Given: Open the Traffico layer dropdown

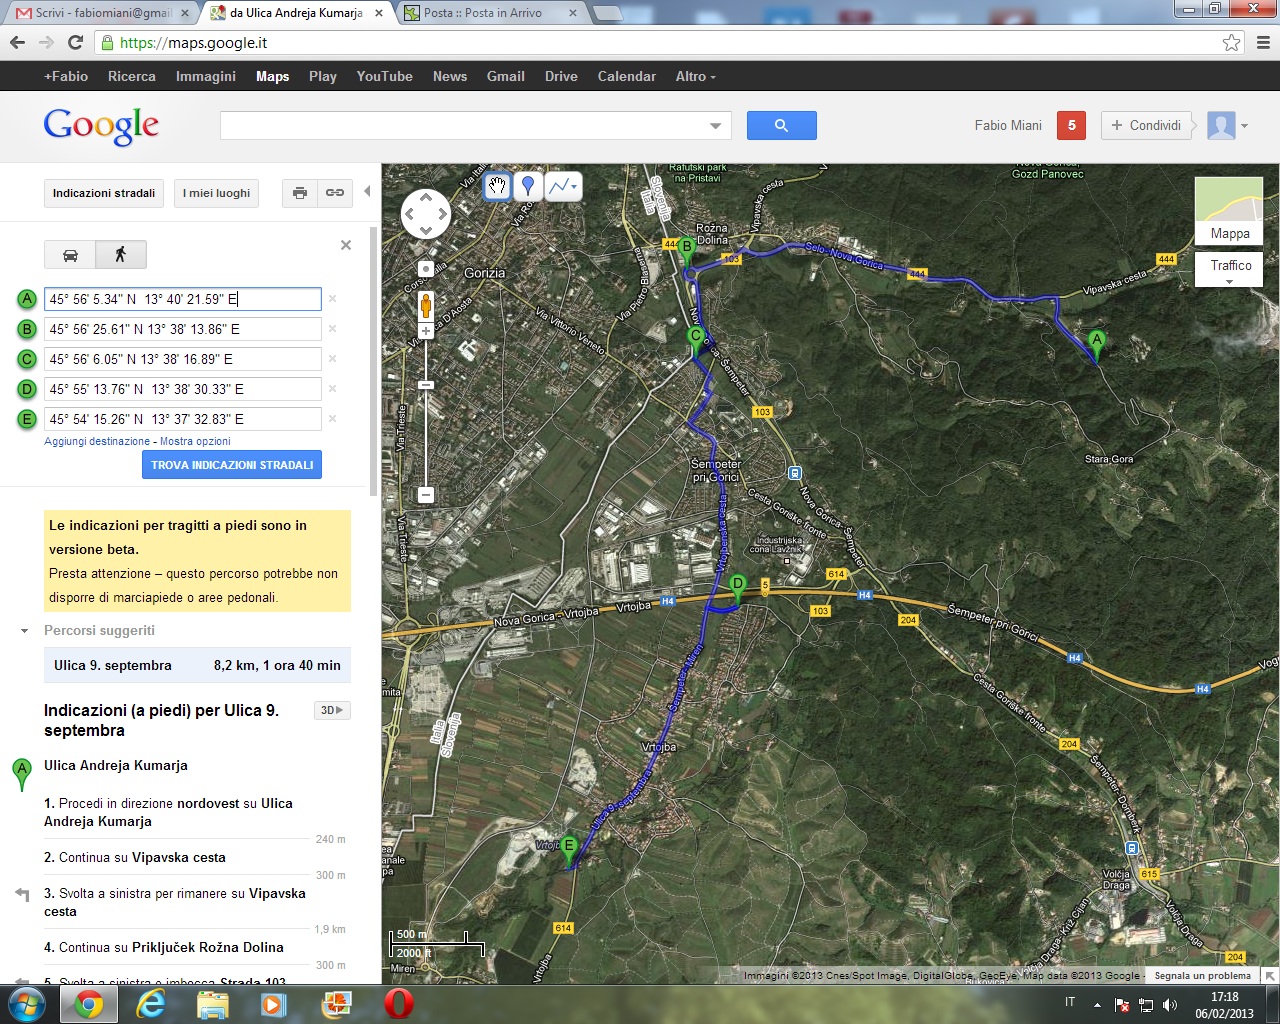Looking at the screenshot, I should (x=1230, y=270).
